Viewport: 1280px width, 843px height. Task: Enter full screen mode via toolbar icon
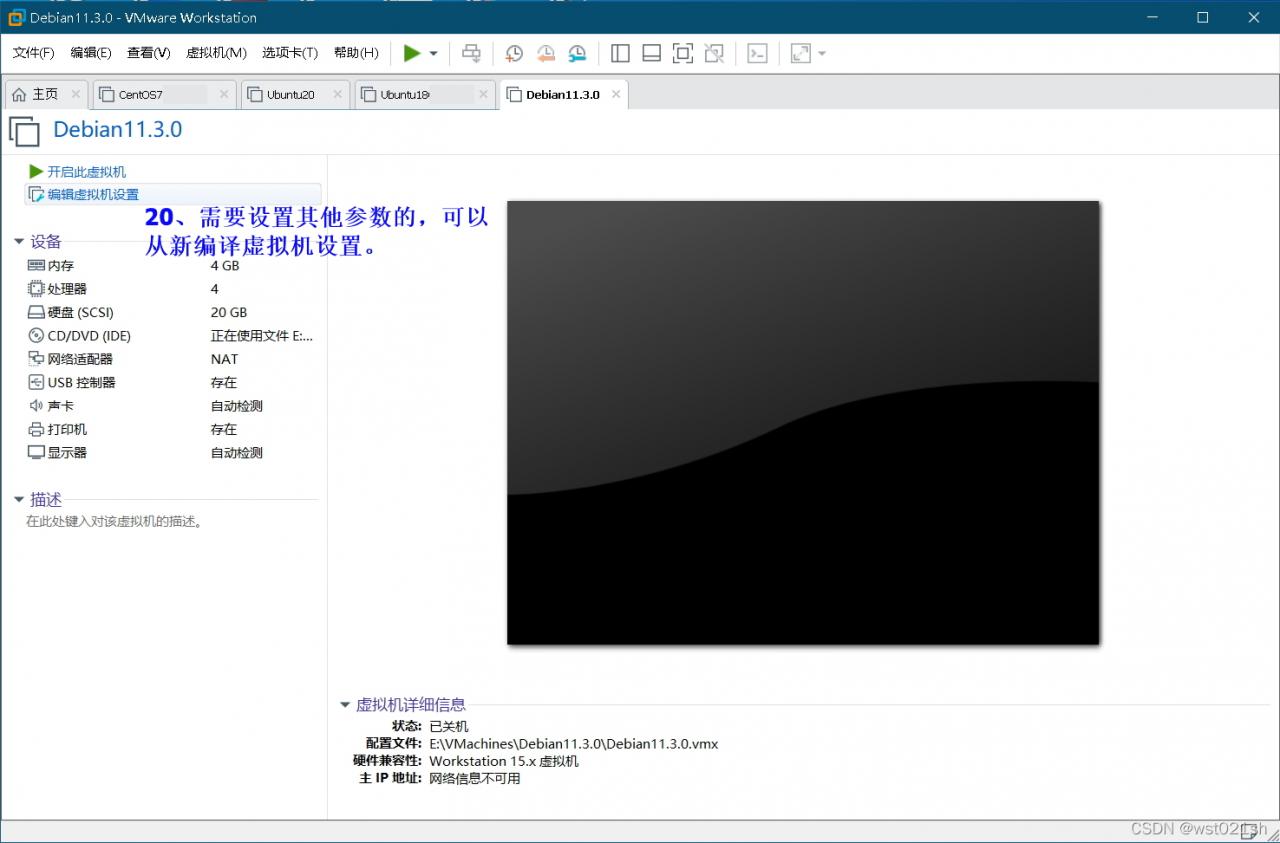682,53
